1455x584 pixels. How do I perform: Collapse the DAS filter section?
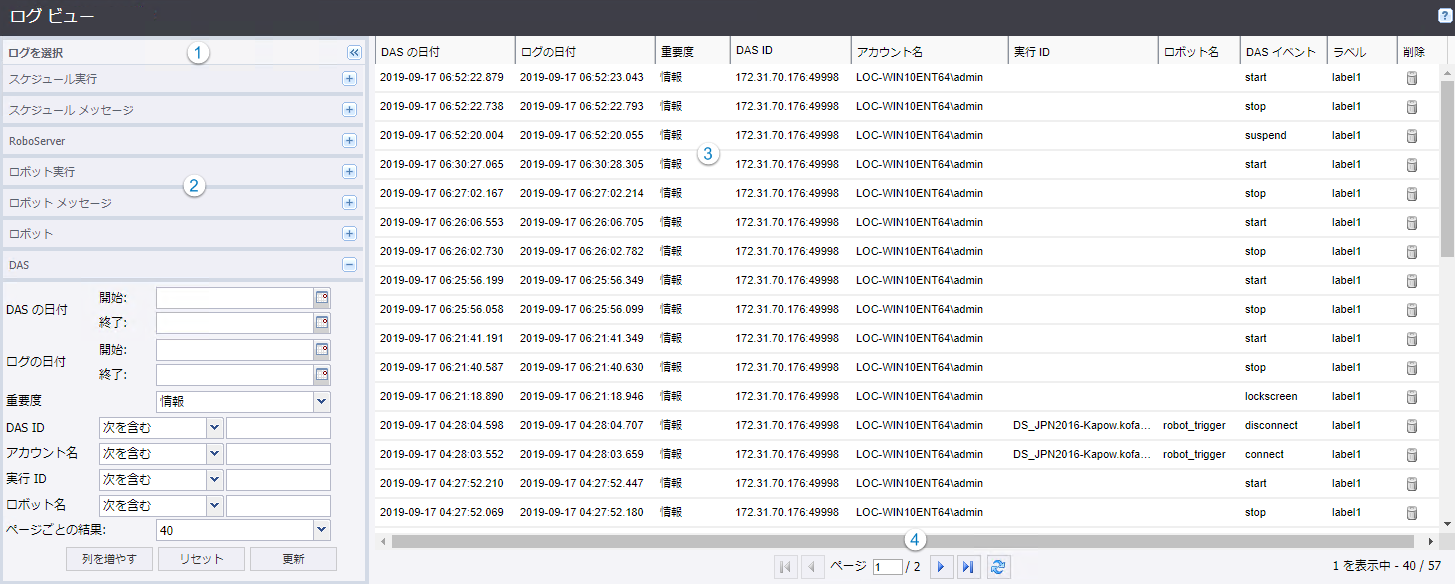coord(349,265)
